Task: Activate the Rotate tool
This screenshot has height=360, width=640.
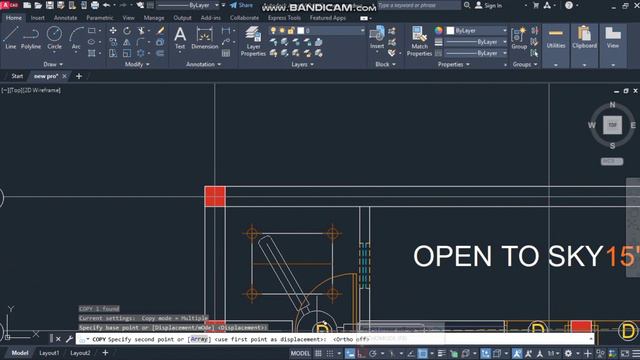Action: click(127, 31)
